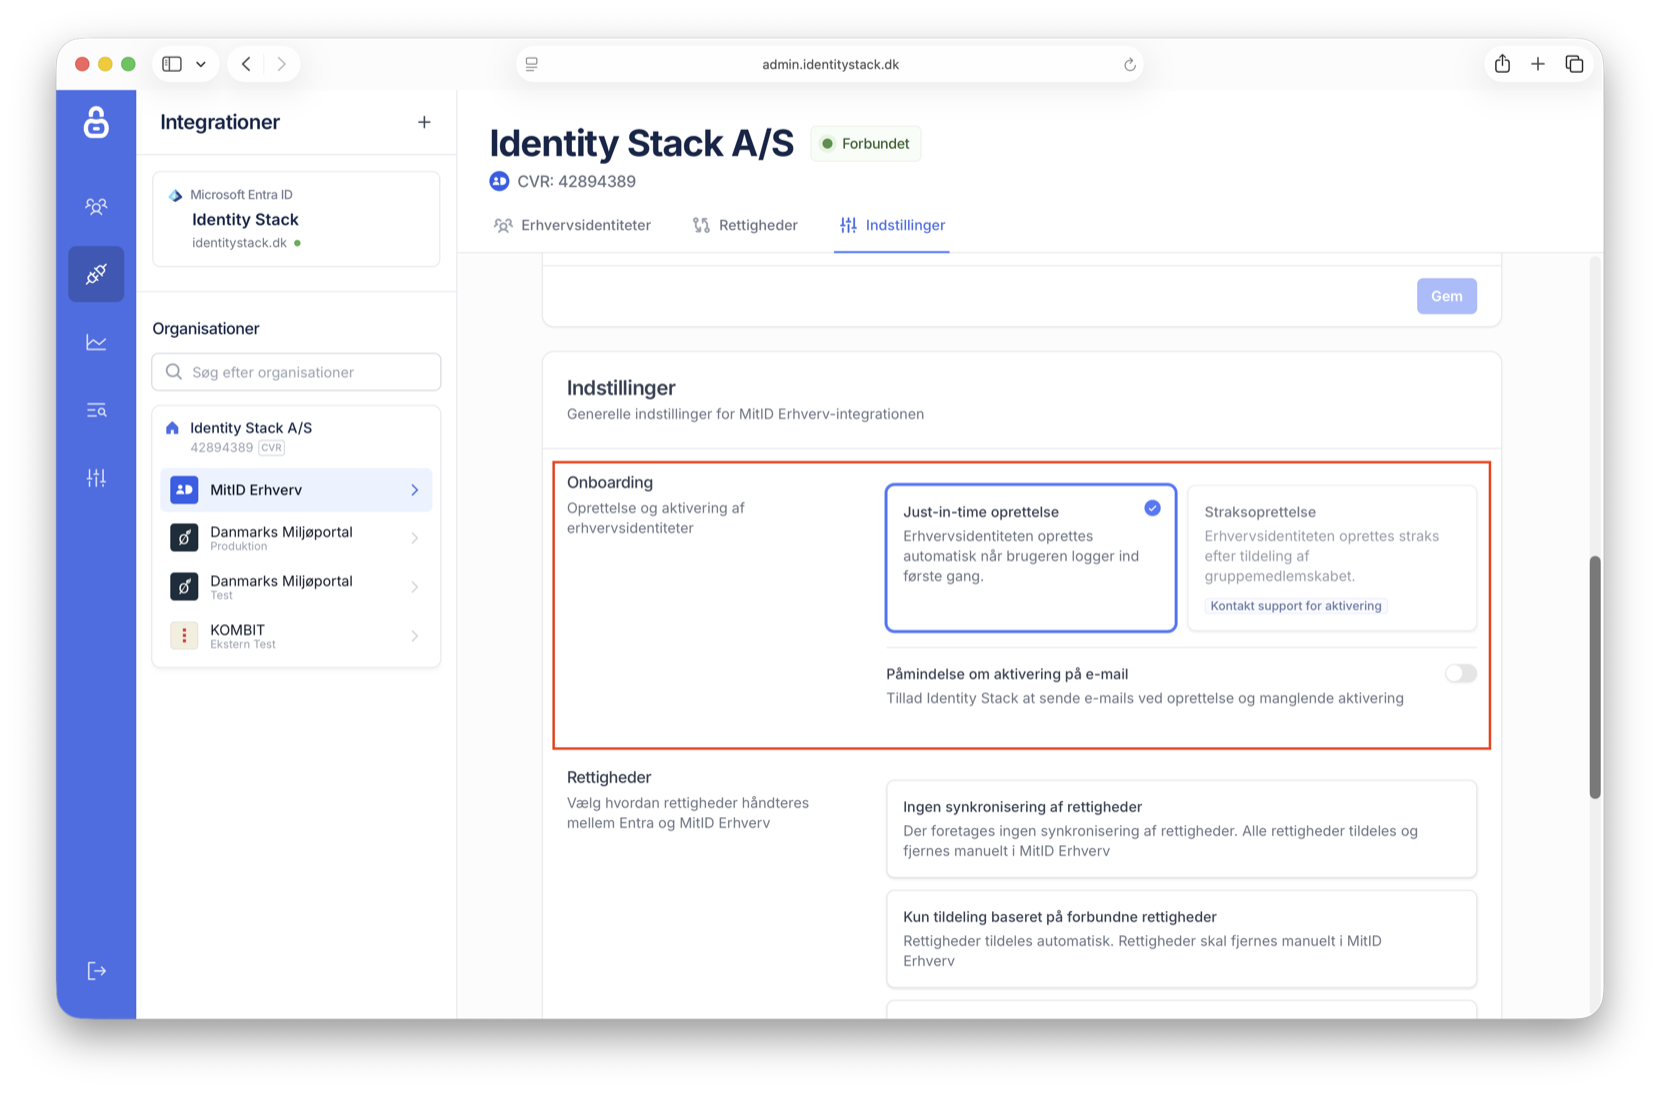Click the identitystack.dk domain text
Screen dimensions: 1660x1093
240,243
